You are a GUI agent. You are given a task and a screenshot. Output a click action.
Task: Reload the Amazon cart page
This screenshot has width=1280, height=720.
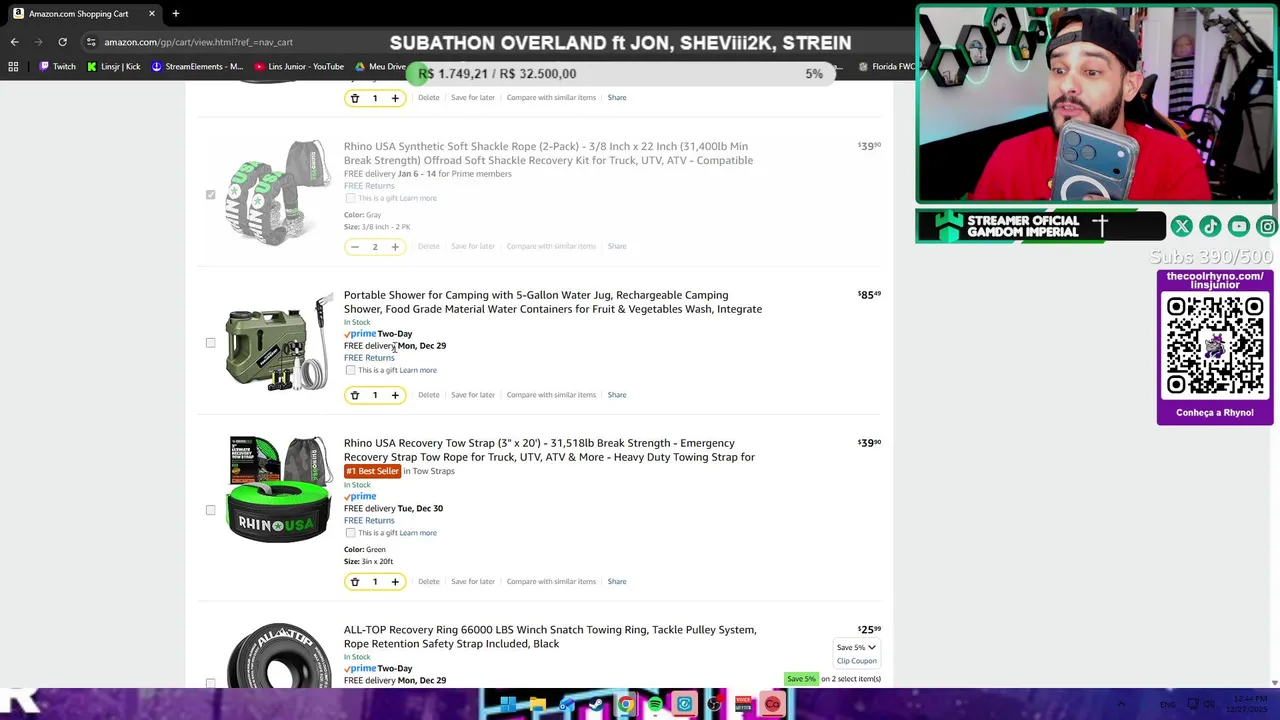[62, 42]
